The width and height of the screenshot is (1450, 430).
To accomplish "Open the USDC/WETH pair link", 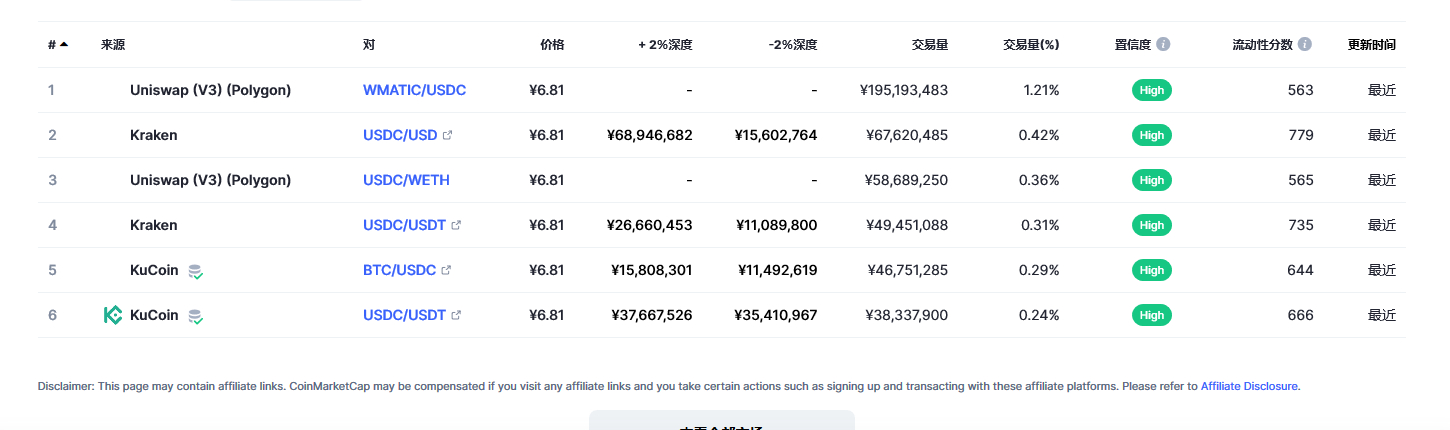I will (406, 180).
